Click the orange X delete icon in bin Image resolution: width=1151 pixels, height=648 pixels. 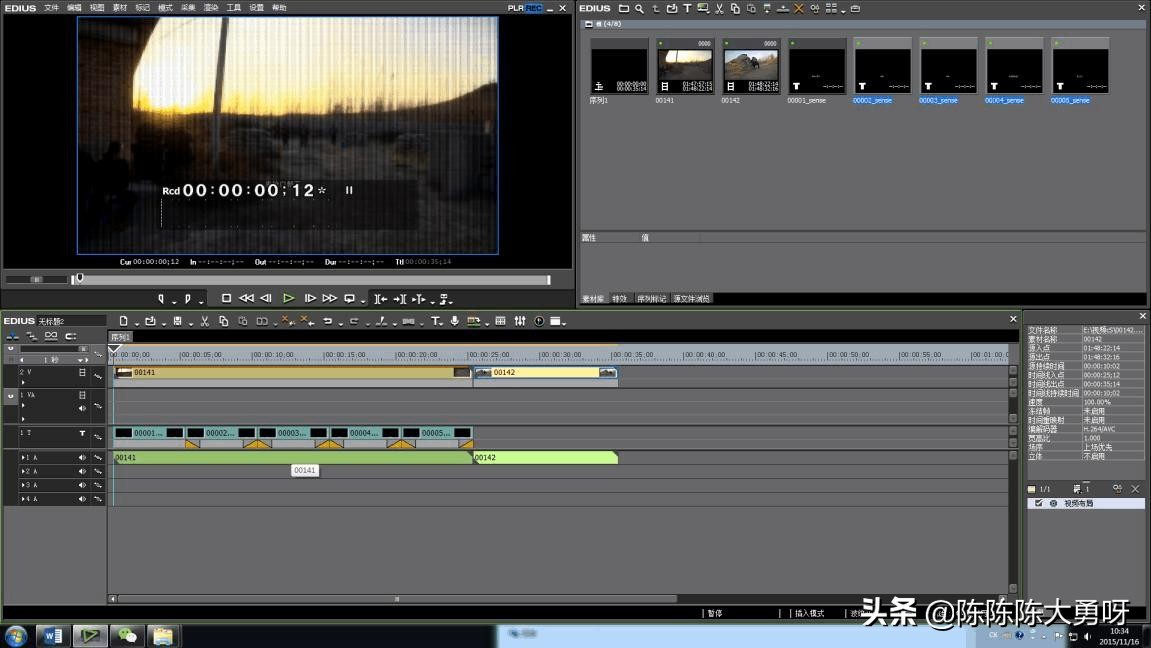pyautogui.click(x=798, y=8)
